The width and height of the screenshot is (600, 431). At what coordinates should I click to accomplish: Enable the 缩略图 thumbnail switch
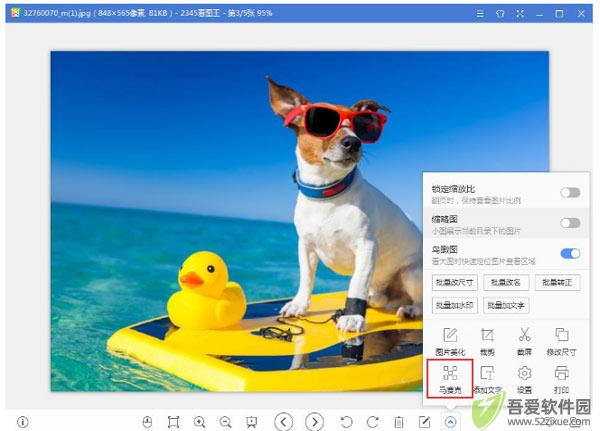[570, 223]
